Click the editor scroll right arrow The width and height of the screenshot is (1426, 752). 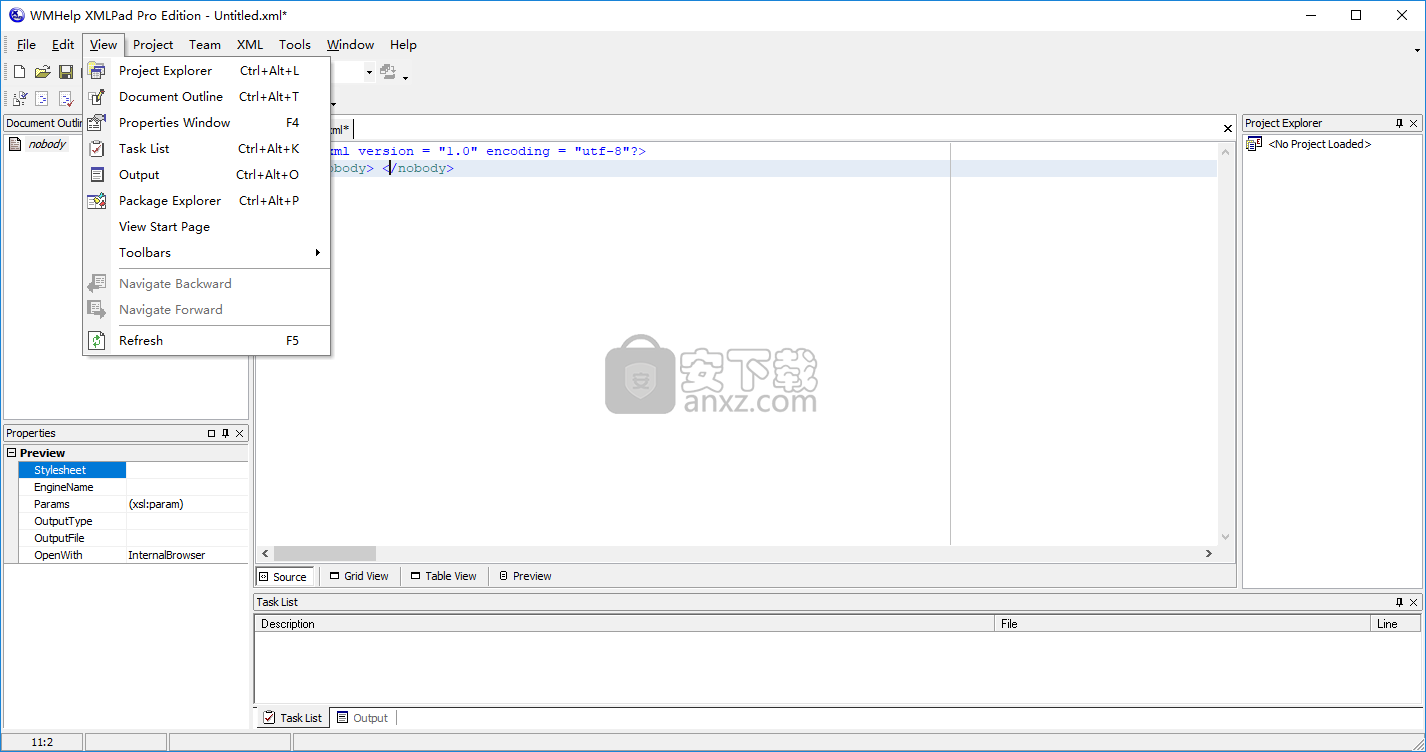pos(1208,553)
